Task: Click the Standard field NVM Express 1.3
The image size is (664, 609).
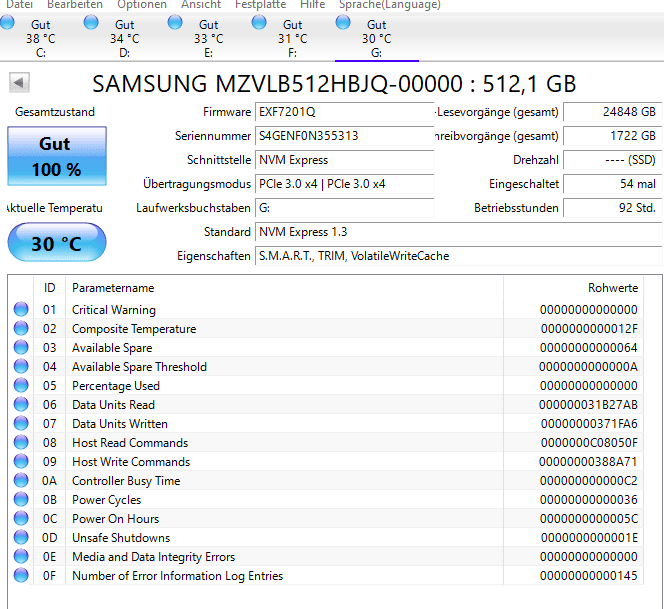Action: coord(459,232)
